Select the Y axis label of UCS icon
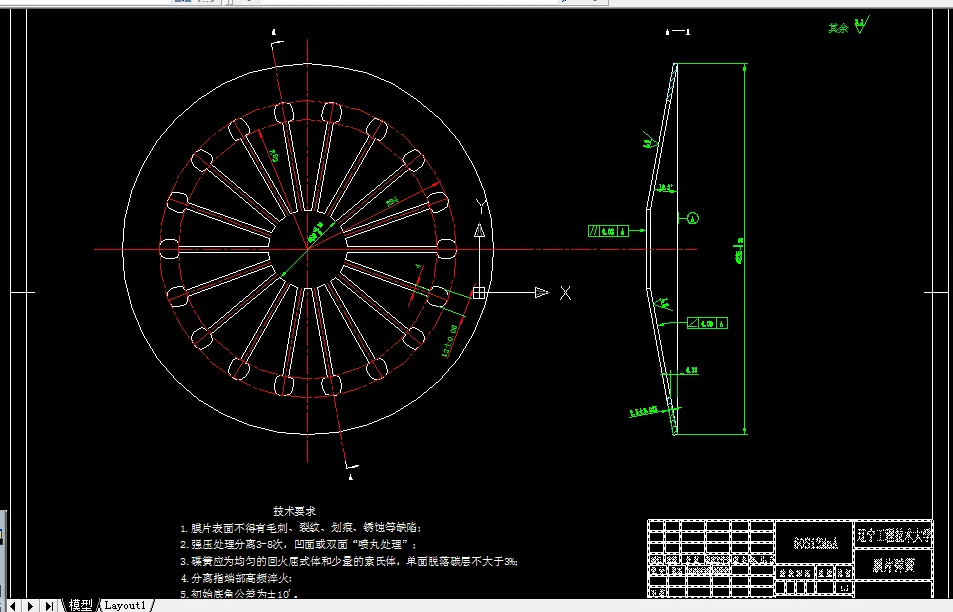Viewport: 953px width, 612px height. click(x=481, y=206)
